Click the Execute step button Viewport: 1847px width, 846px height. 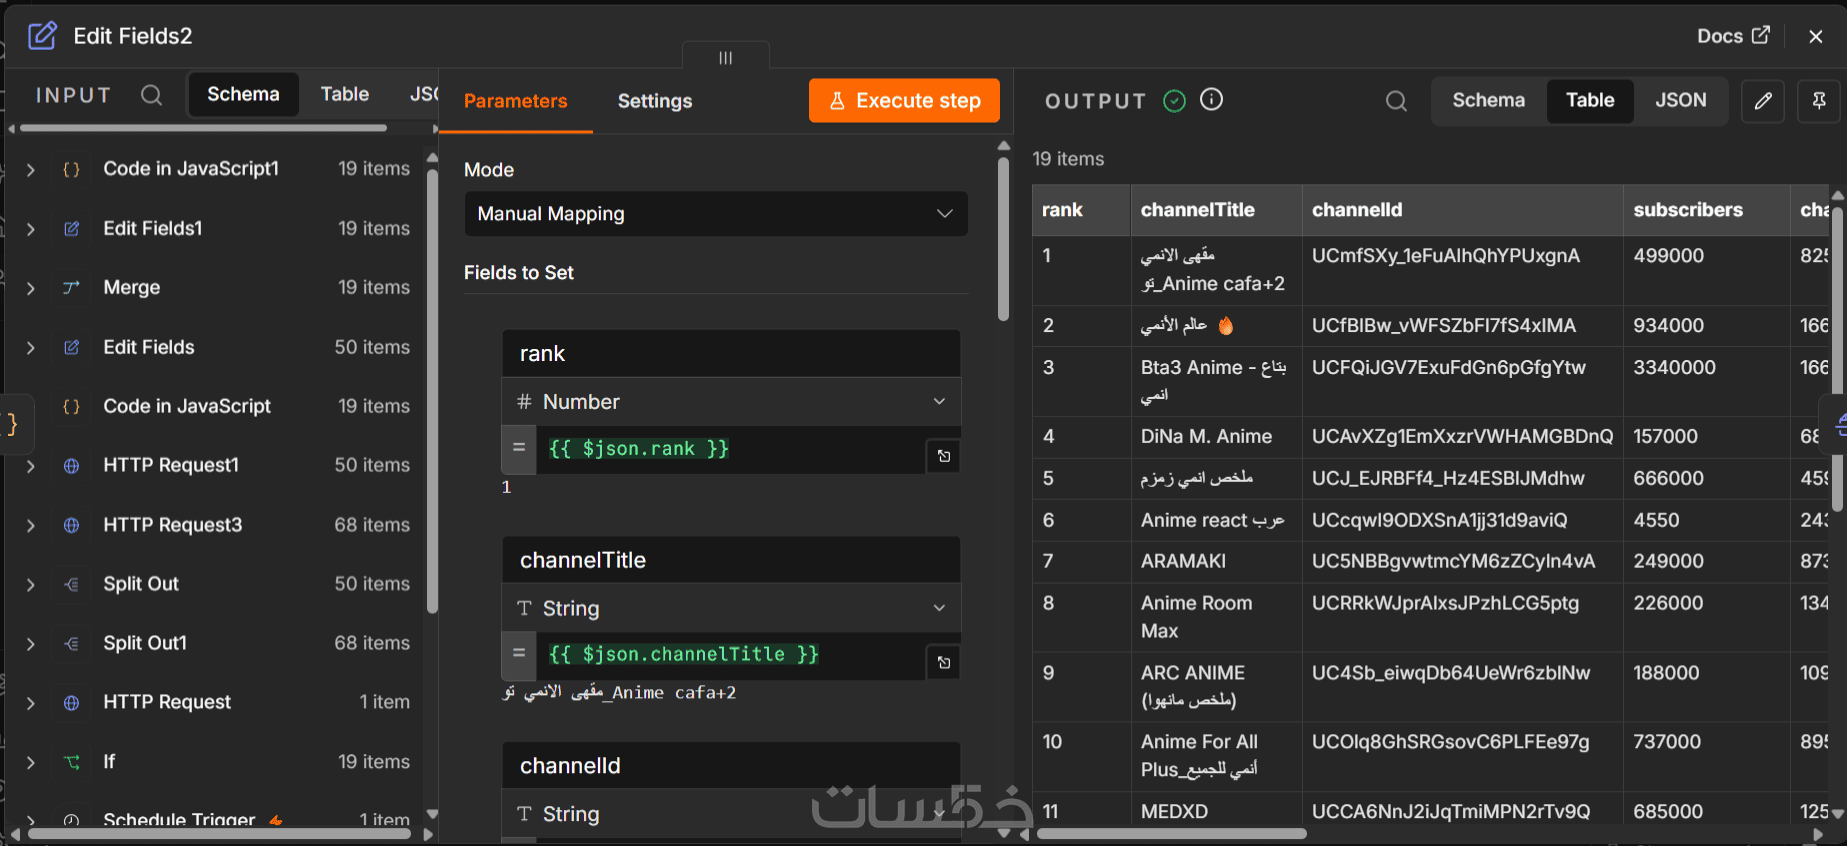pos(904,101)
